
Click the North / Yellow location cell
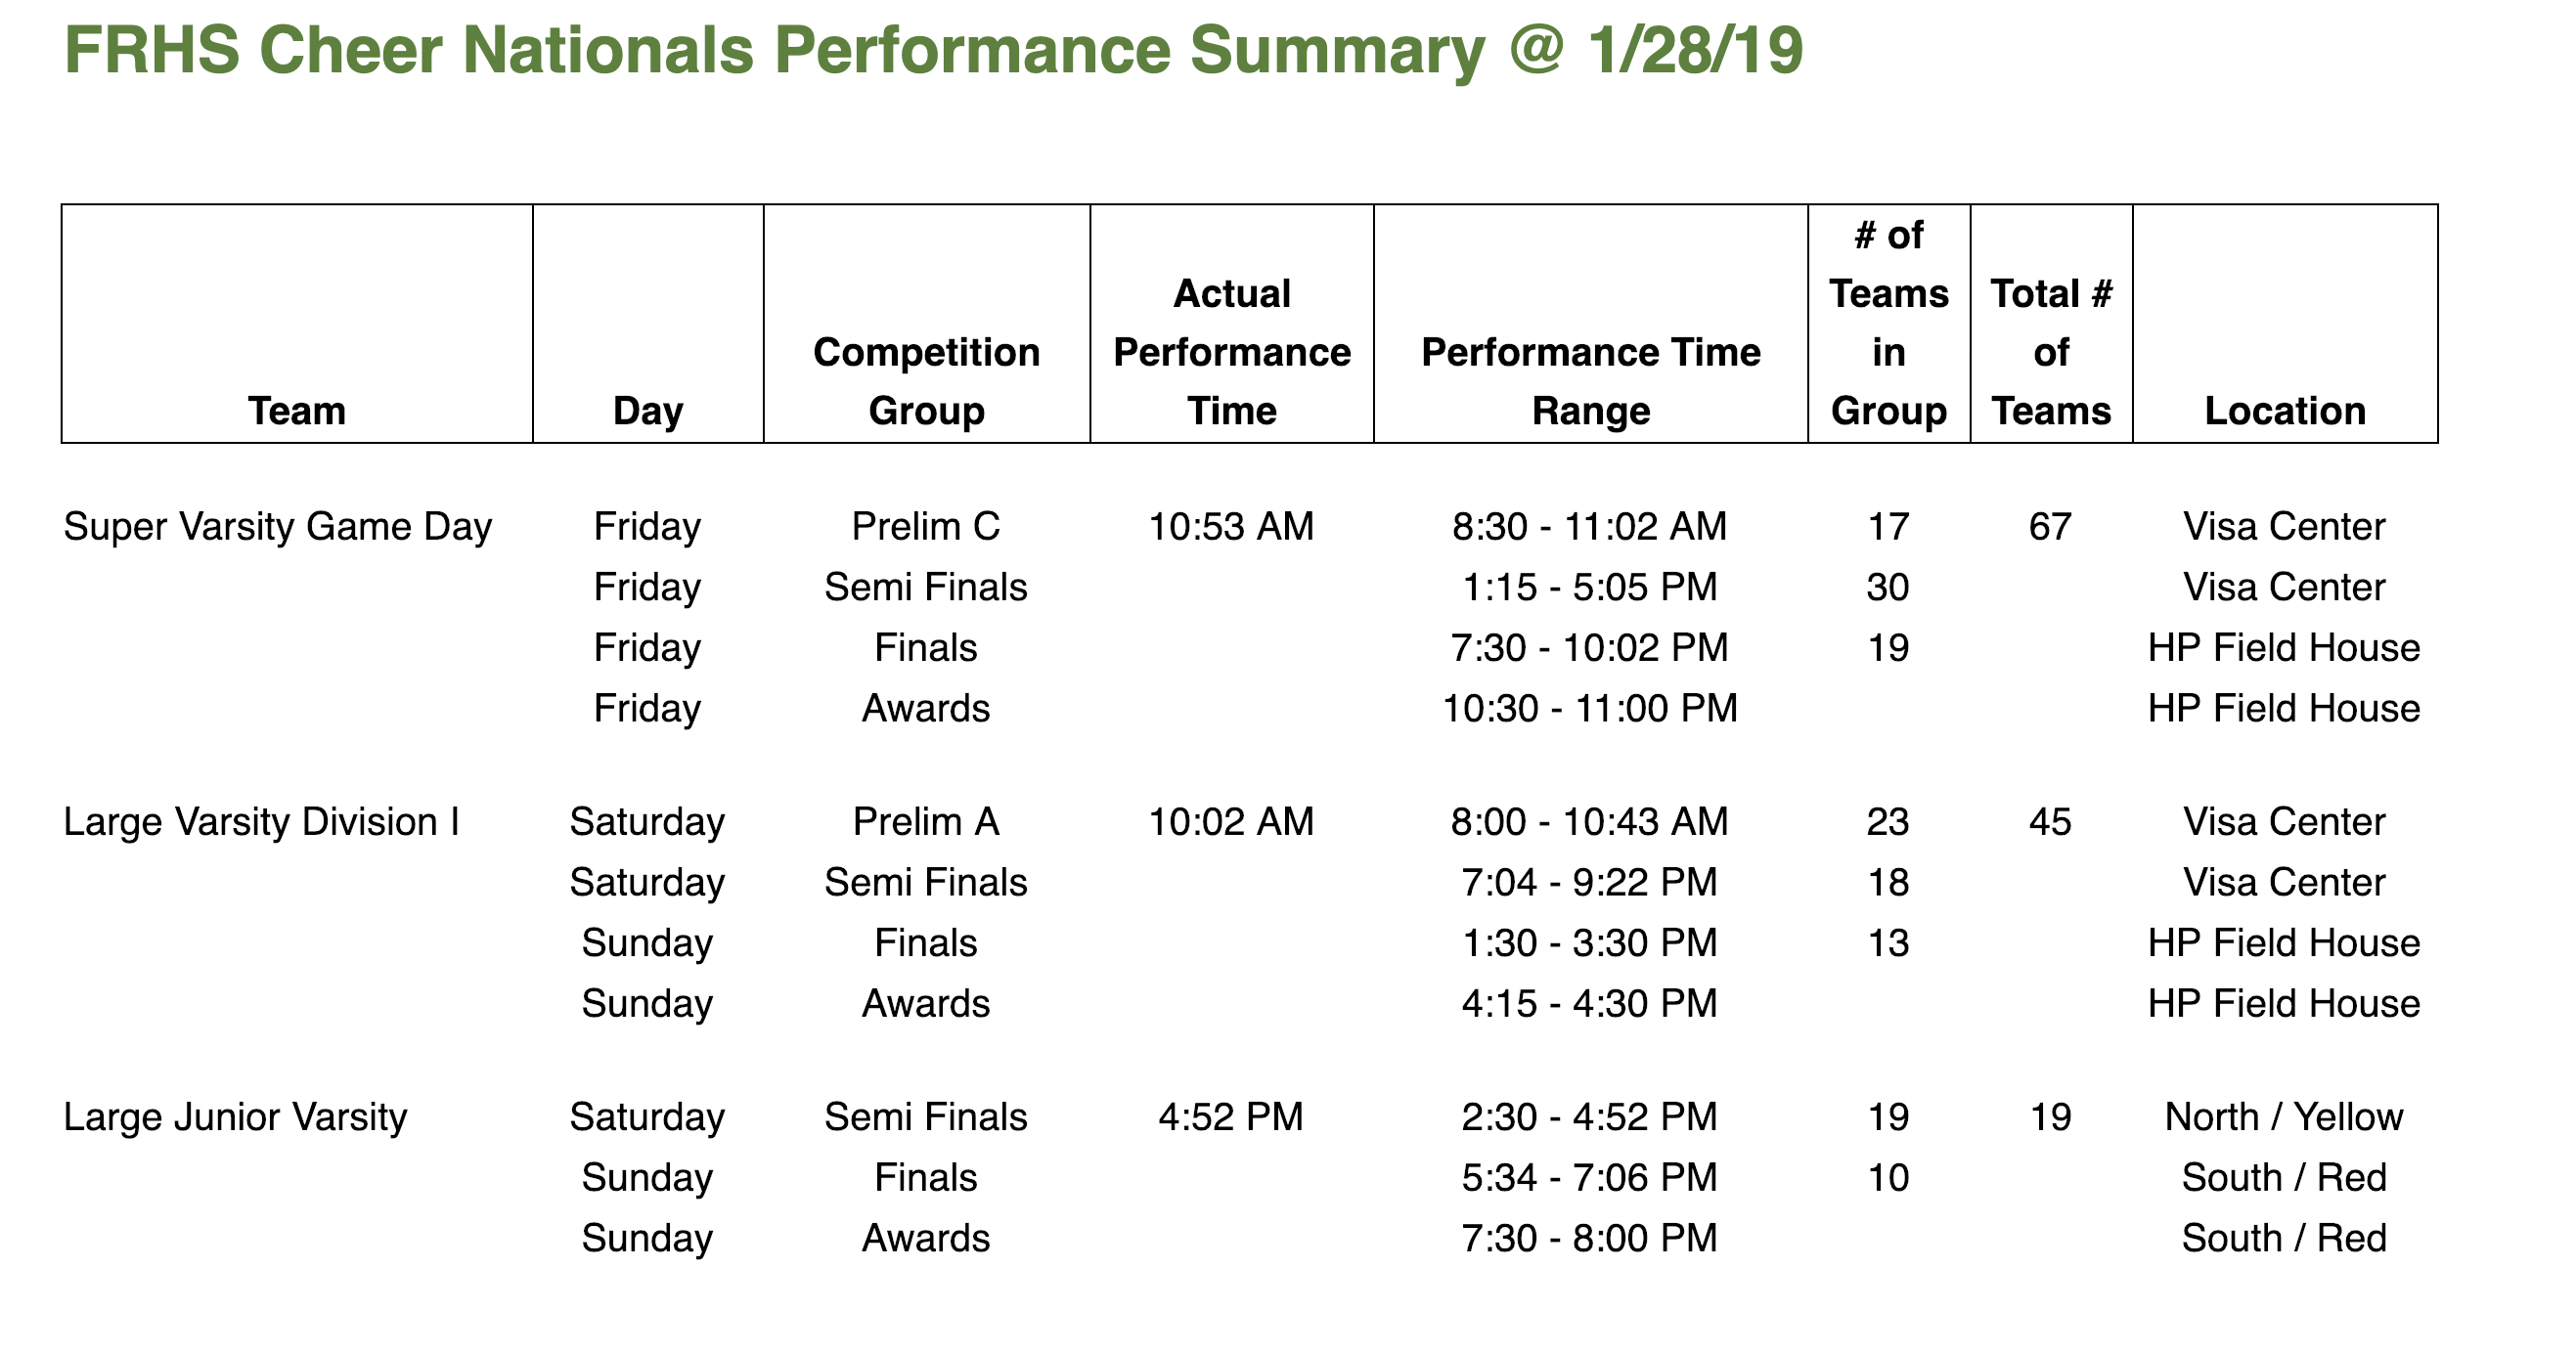pos(2284,1117)
